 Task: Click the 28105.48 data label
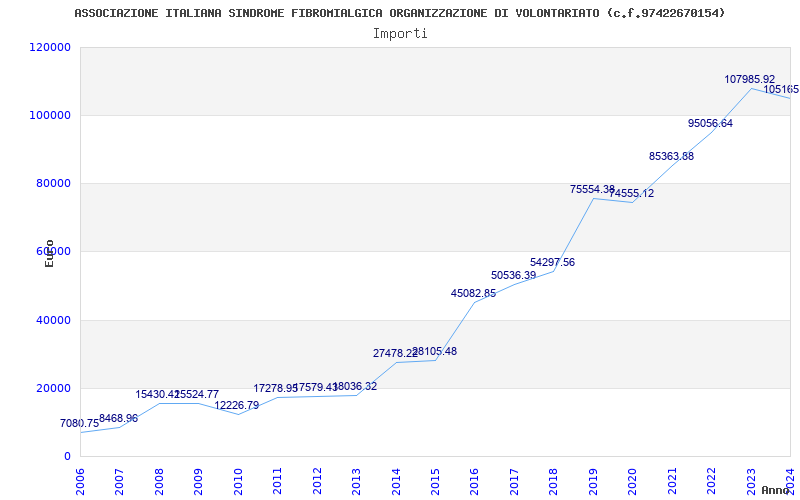point(435,351)
